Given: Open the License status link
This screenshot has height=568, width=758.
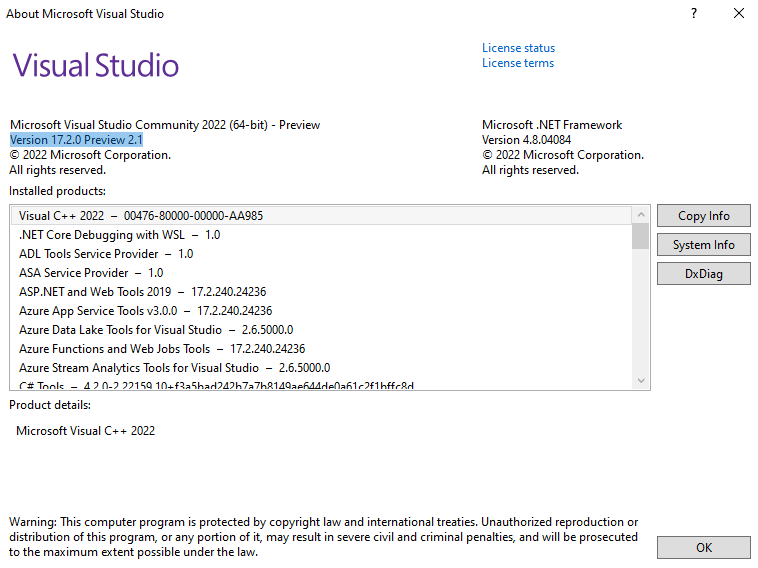Looking at the screenshot, I should pyautogui.click(x=518, y=48).
